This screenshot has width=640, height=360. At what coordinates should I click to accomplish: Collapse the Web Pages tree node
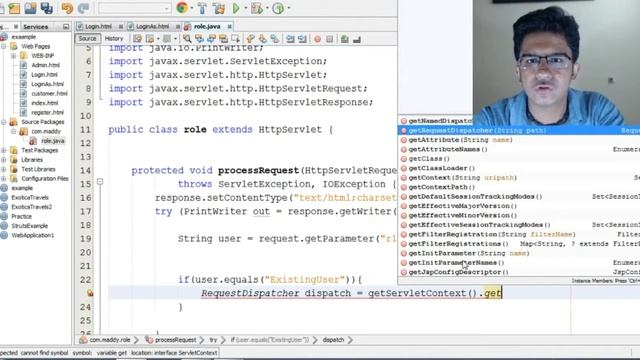point(4,47)
